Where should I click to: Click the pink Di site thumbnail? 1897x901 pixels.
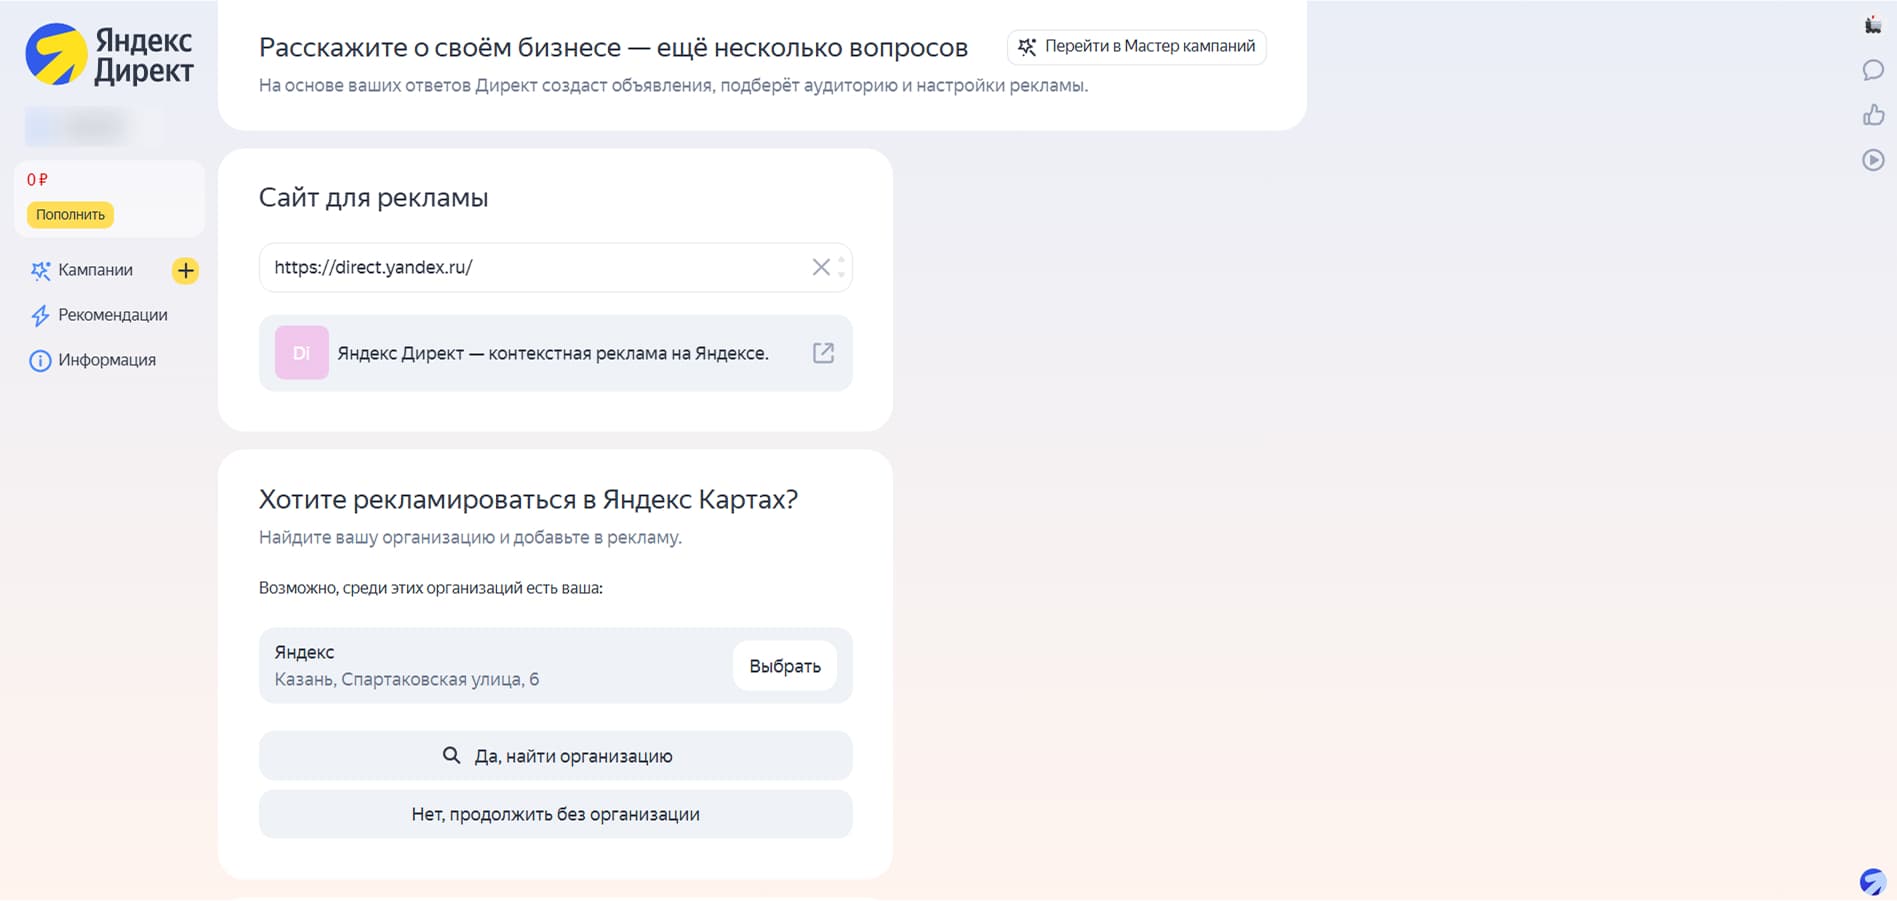click(x=302, y=353)
